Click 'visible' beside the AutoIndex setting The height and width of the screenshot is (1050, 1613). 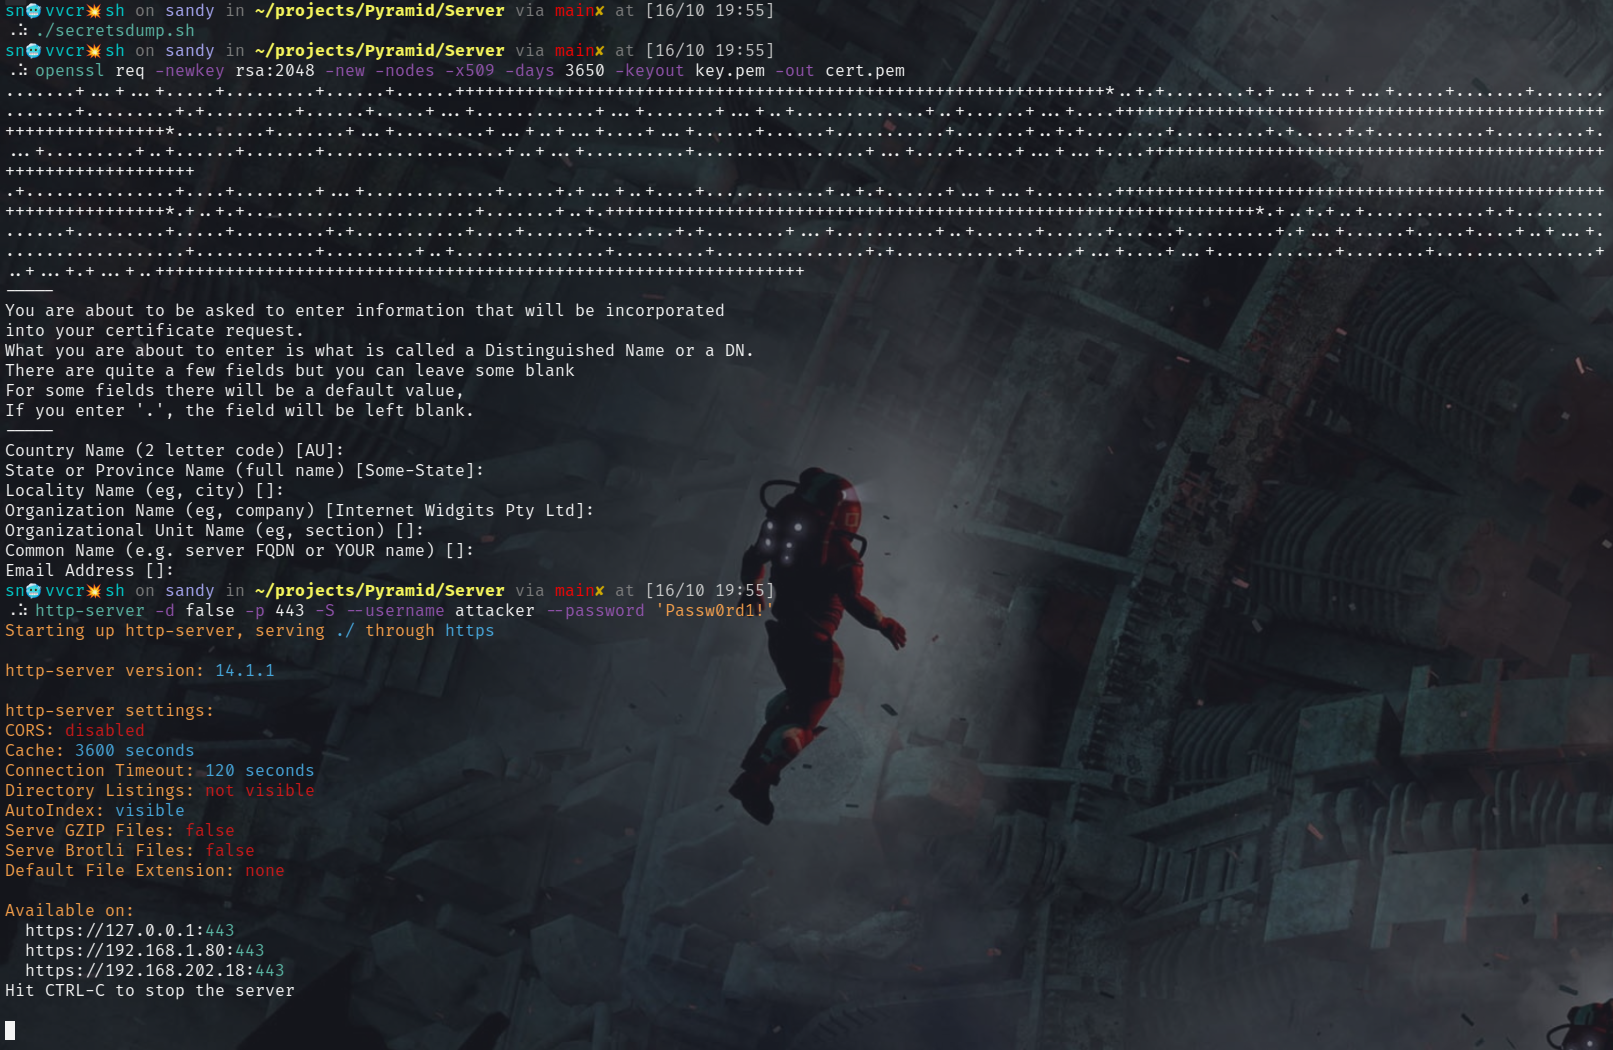pos(149,810)
